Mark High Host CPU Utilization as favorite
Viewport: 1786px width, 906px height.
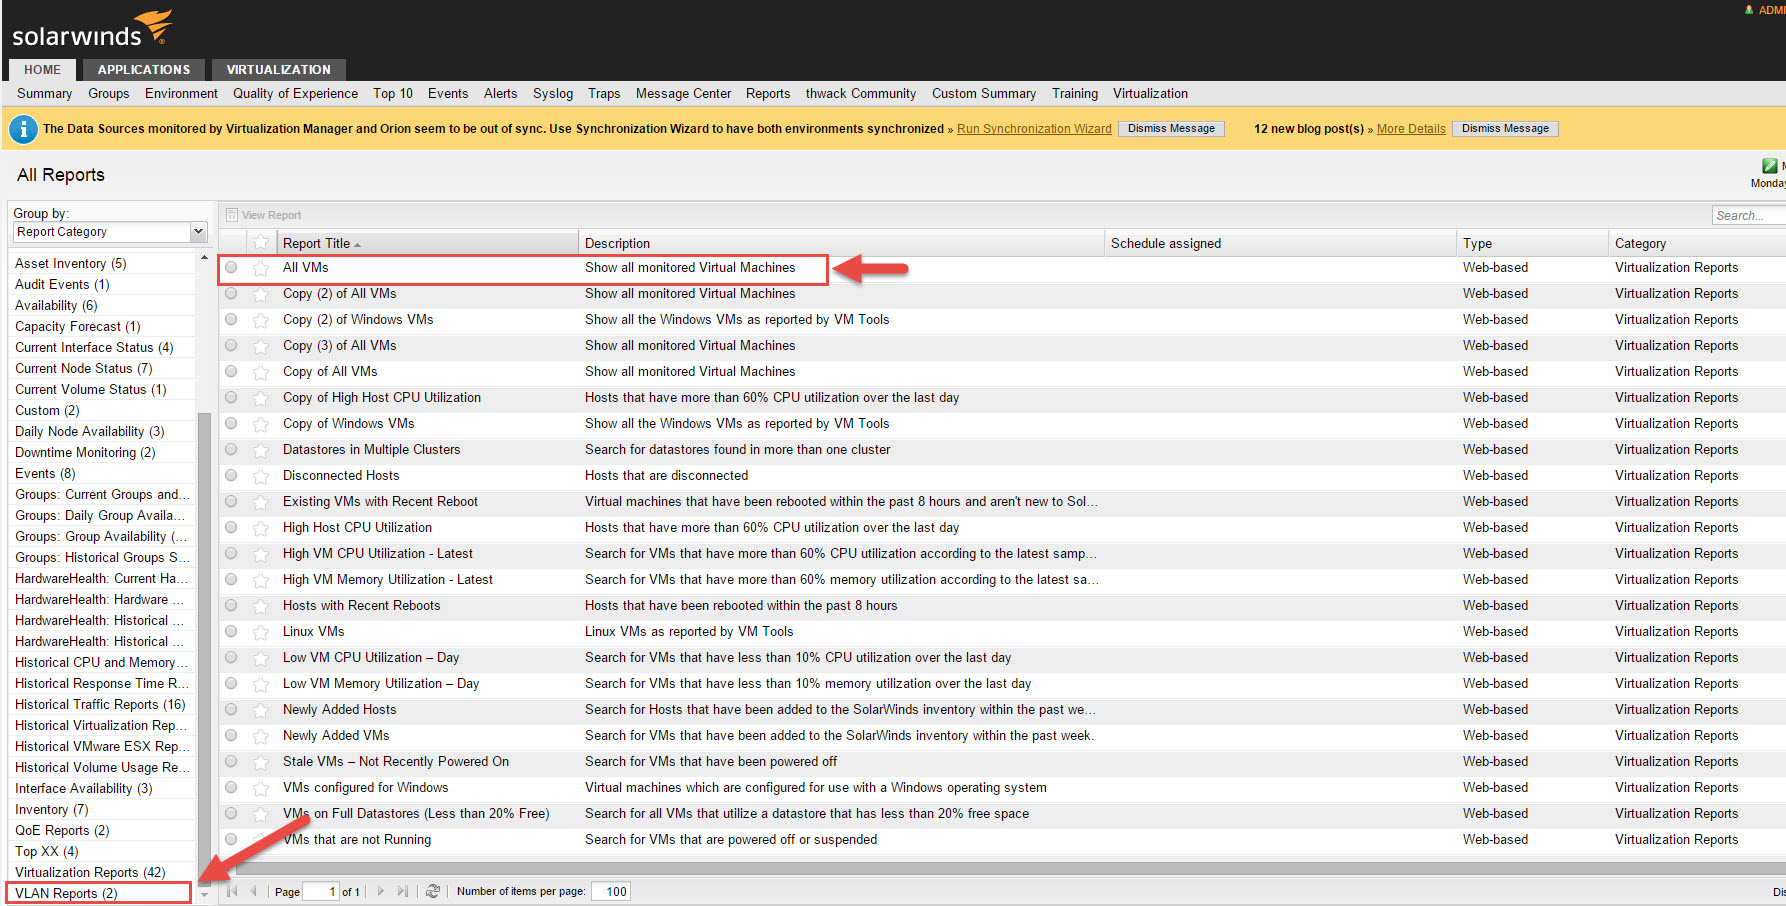pos(261,528)
